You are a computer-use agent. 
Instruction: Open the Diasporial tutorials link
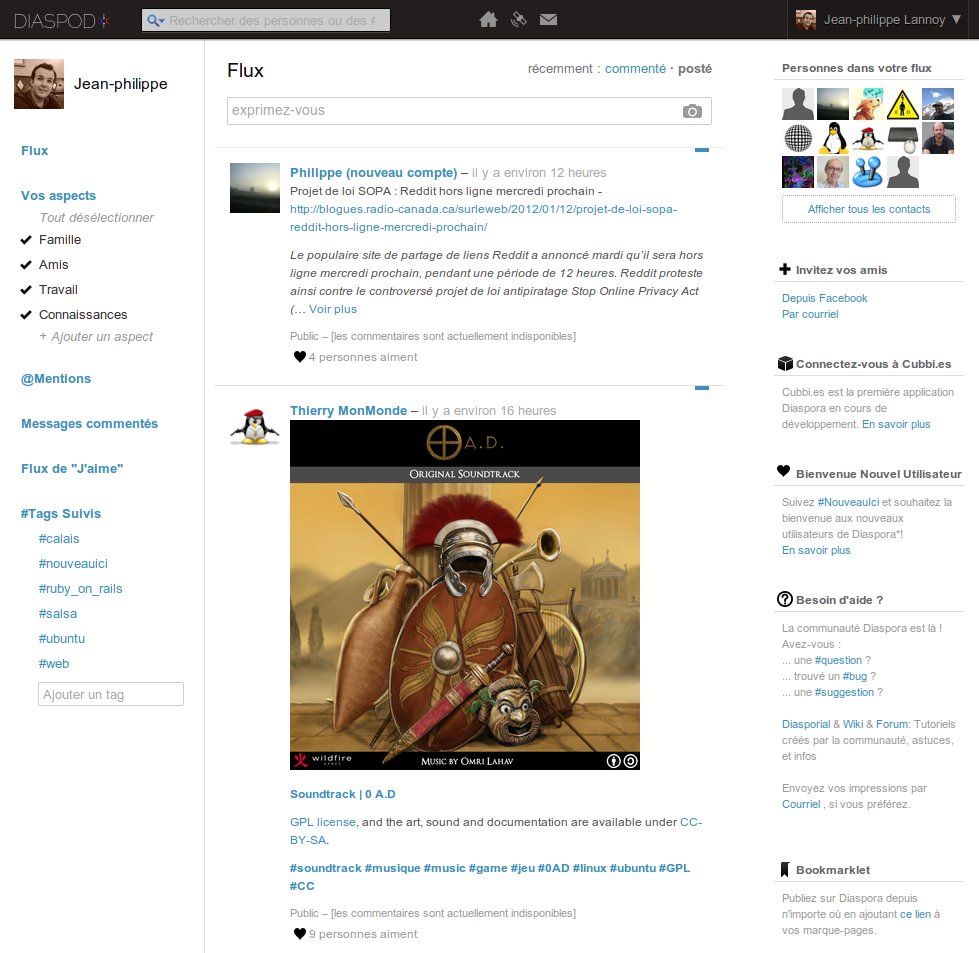click(806, 724)
